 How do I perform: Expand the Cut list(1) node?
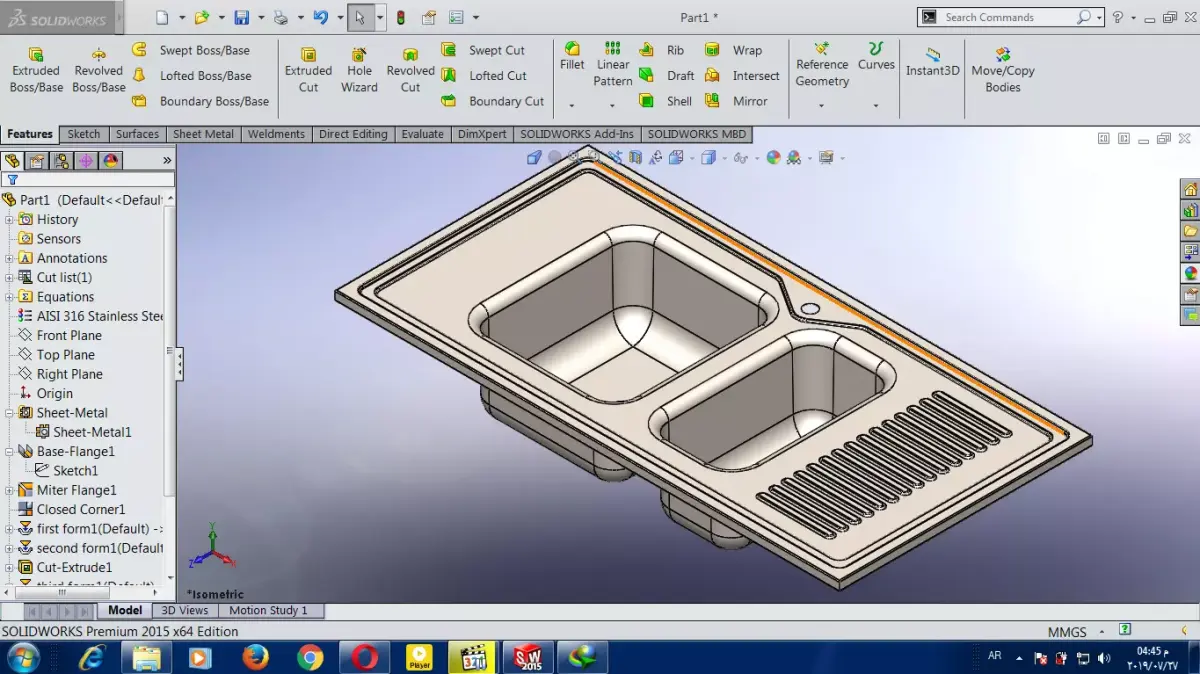coord(9,277)
